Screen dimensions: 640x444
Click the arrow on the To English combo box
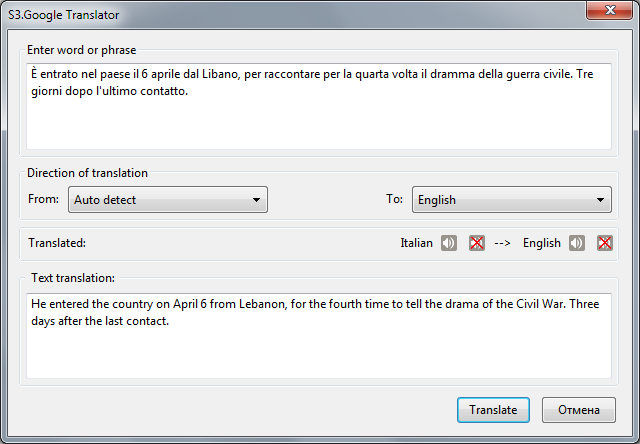pyautogui.click(x=600, y=200)
